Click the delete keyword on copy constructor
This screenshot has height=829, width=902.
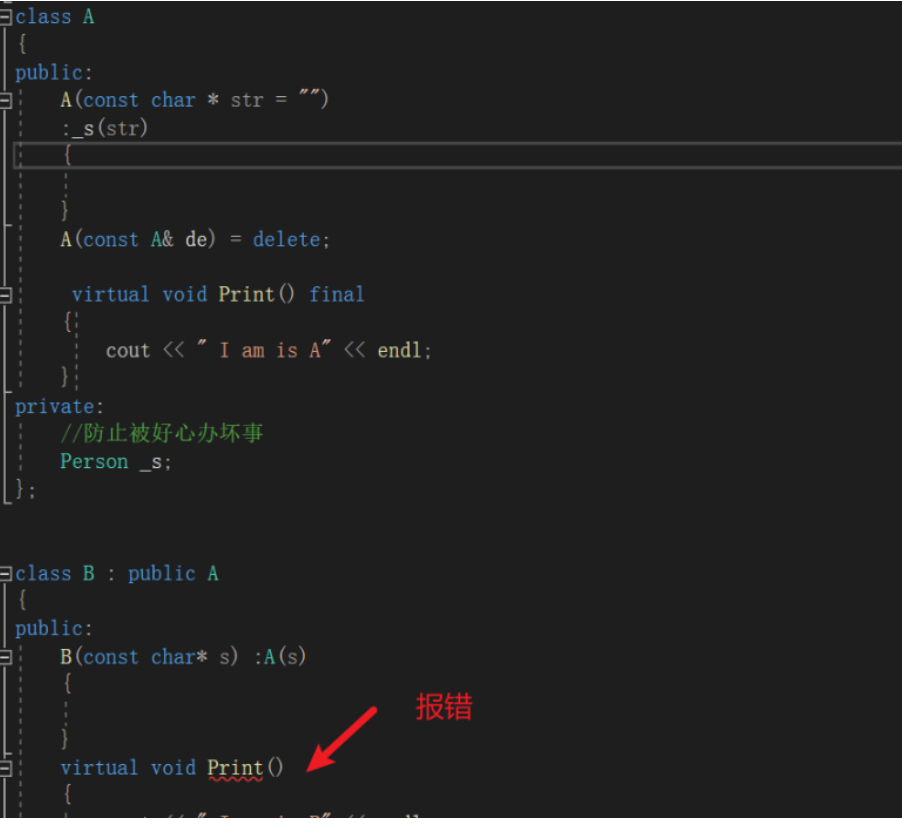[x=286, y=239]
